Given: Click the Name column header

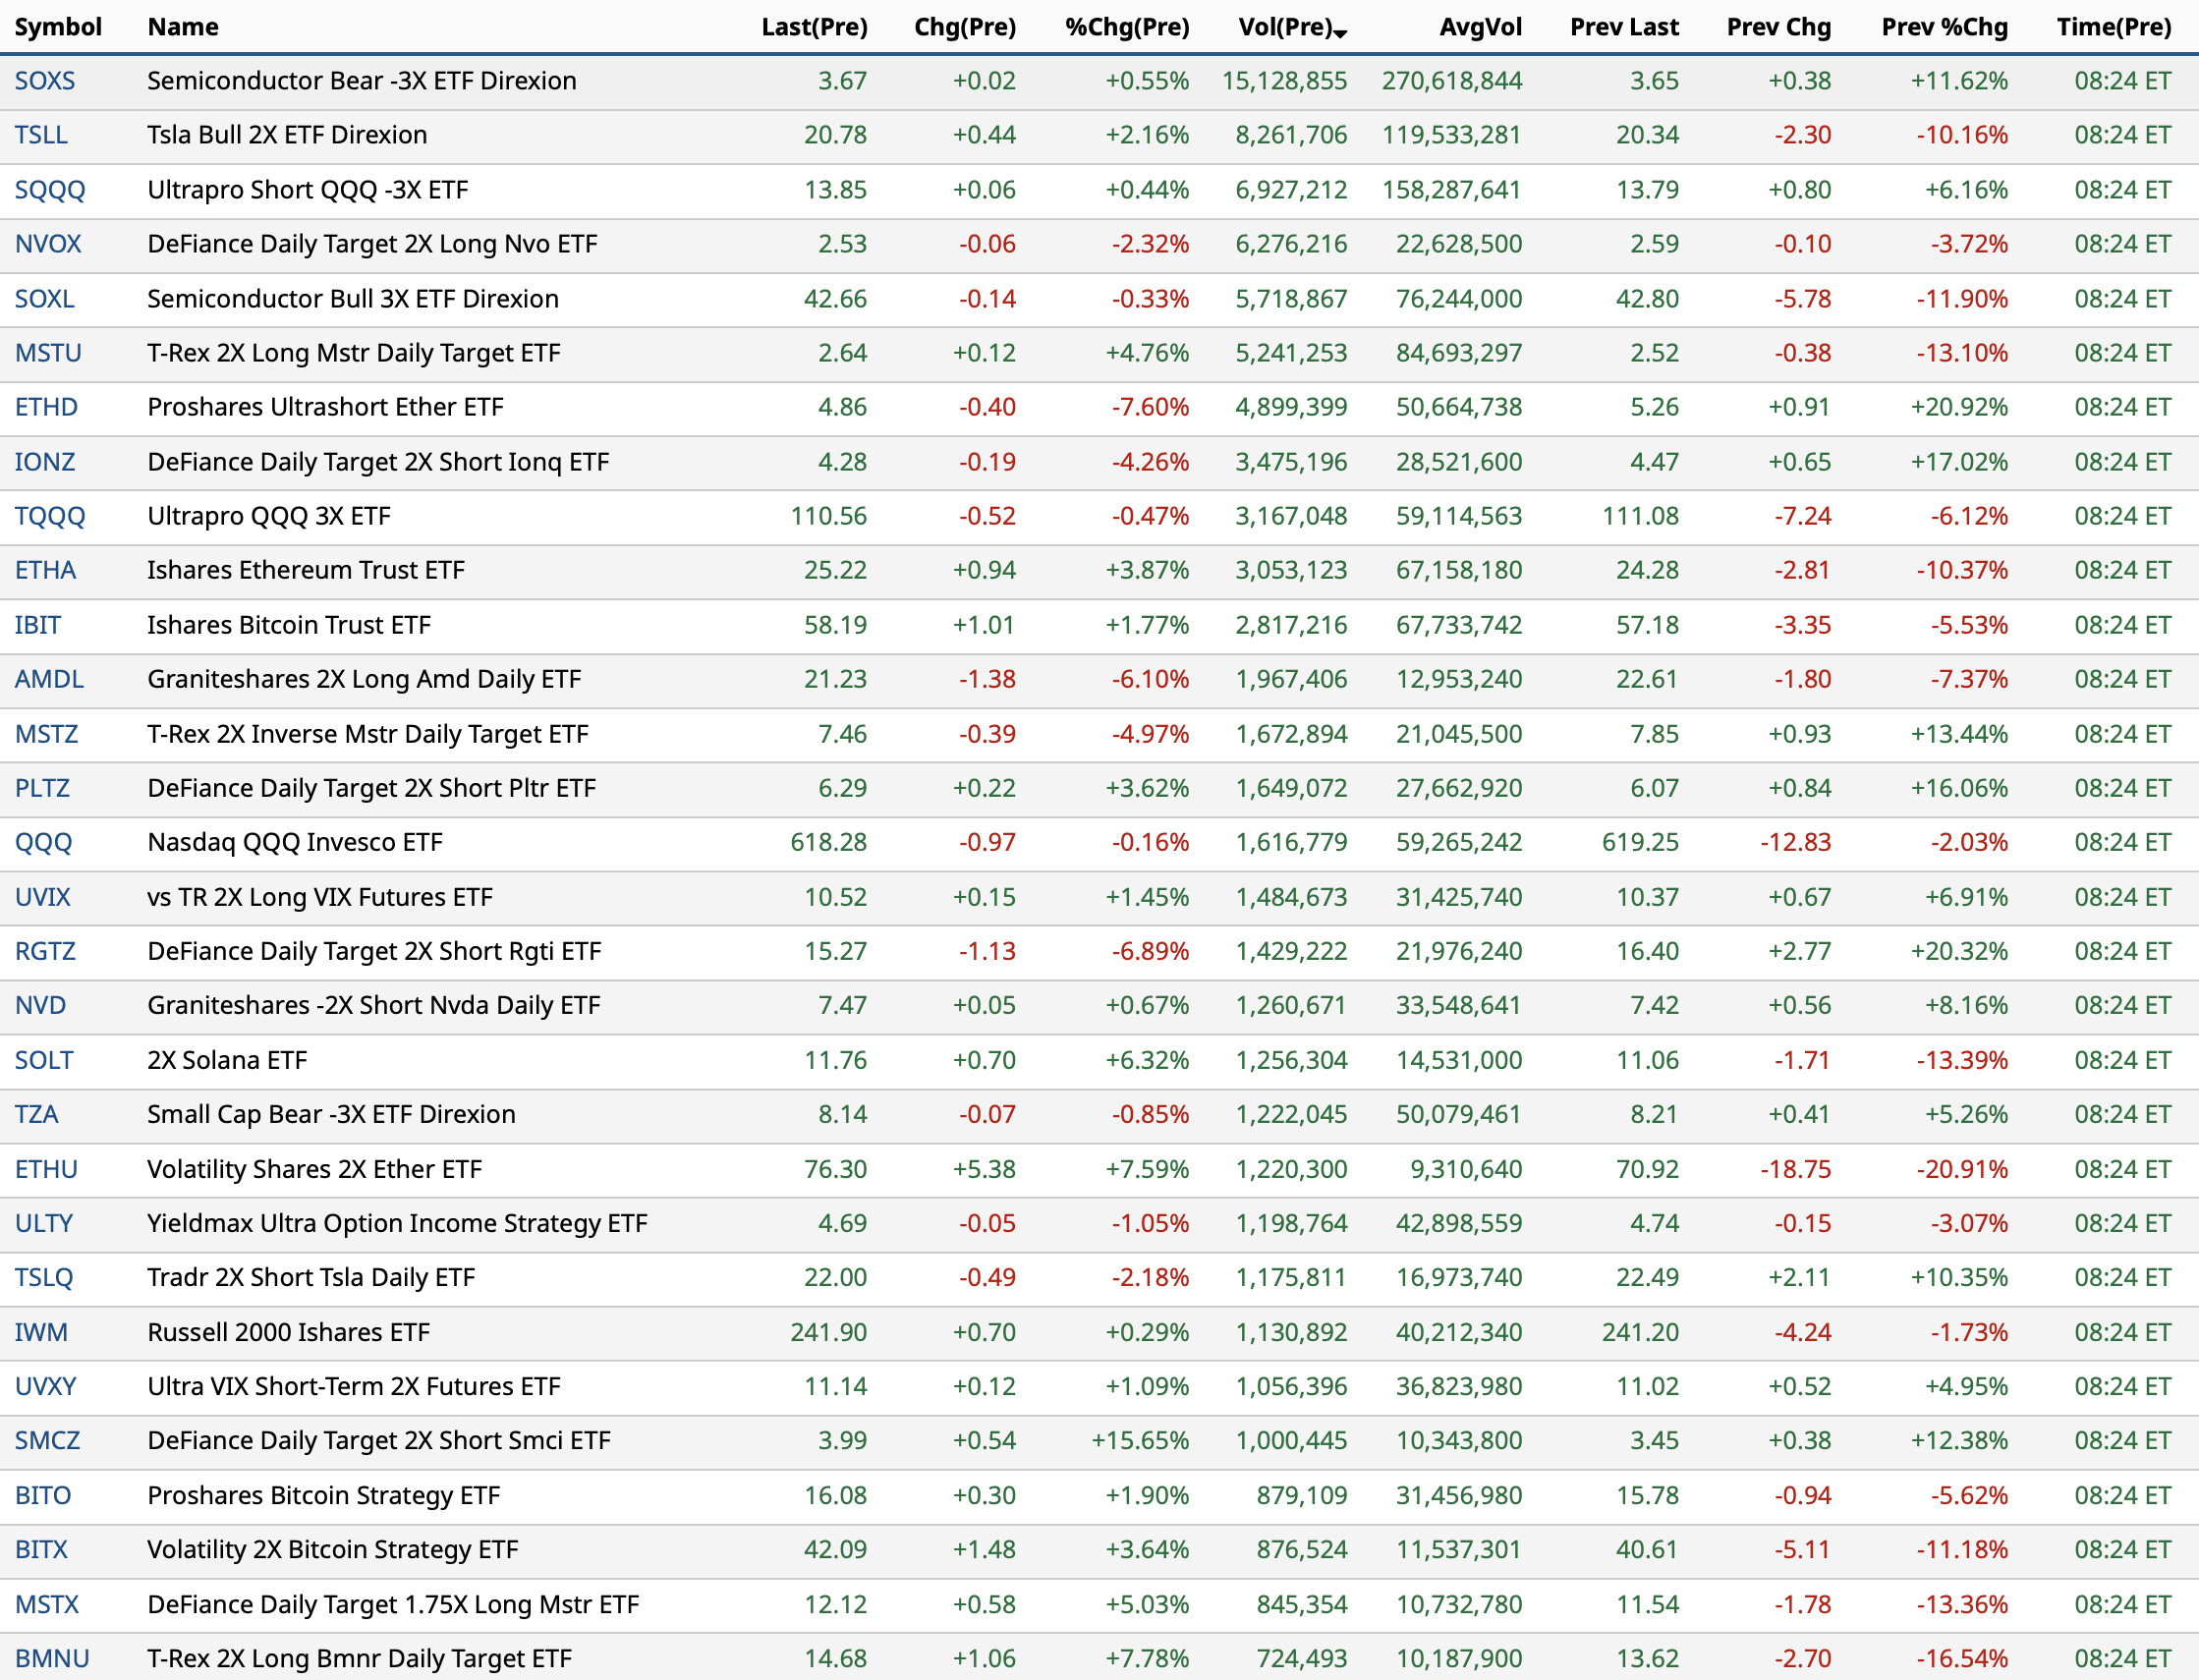Looking at the screenshot, I should (x=183, y=27).
